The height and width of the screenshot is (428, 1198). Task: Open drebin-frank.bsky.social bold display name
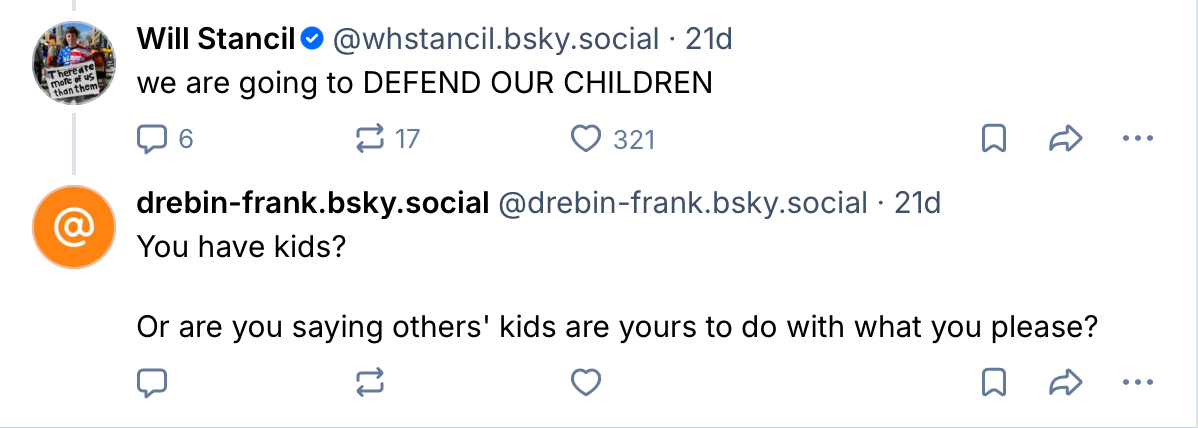pyautogui.click(x=312, y=204)
